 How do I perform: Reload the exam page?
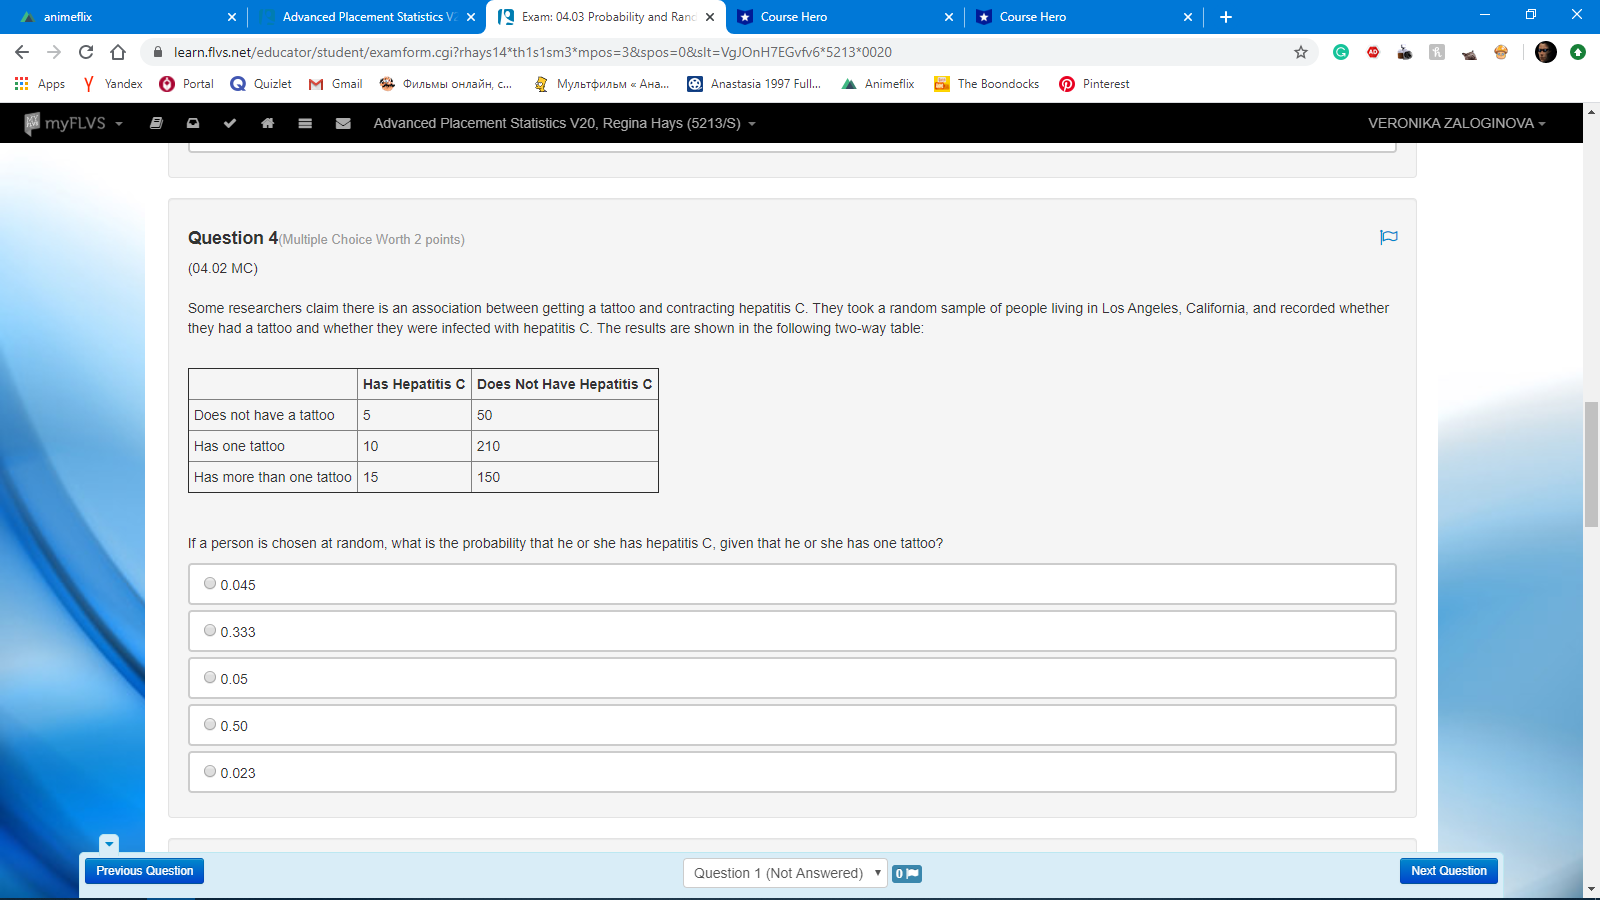[x=86, y=52]
